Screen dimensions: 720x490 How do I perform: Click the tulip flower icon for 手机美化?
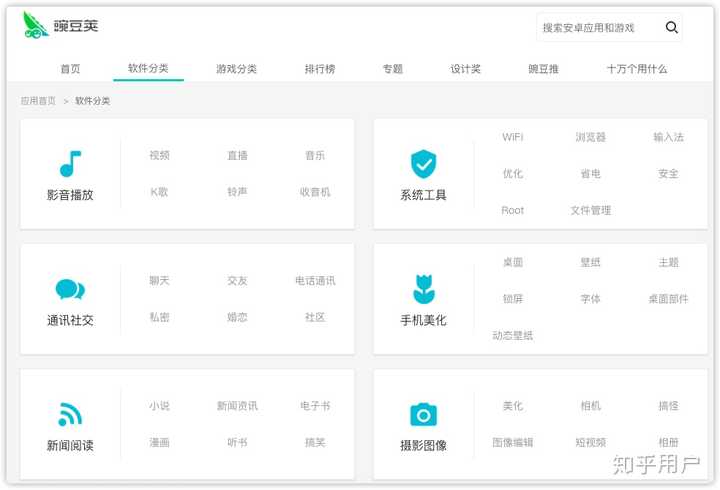423,289
